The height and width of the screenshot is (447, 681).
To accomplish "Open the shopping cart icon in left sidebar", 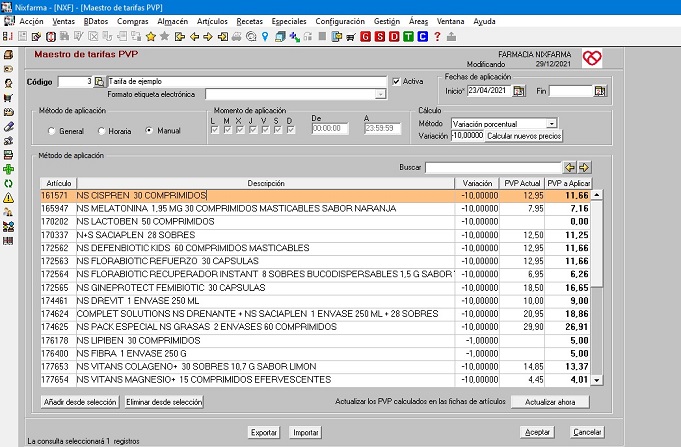I will tap(8, 98).
